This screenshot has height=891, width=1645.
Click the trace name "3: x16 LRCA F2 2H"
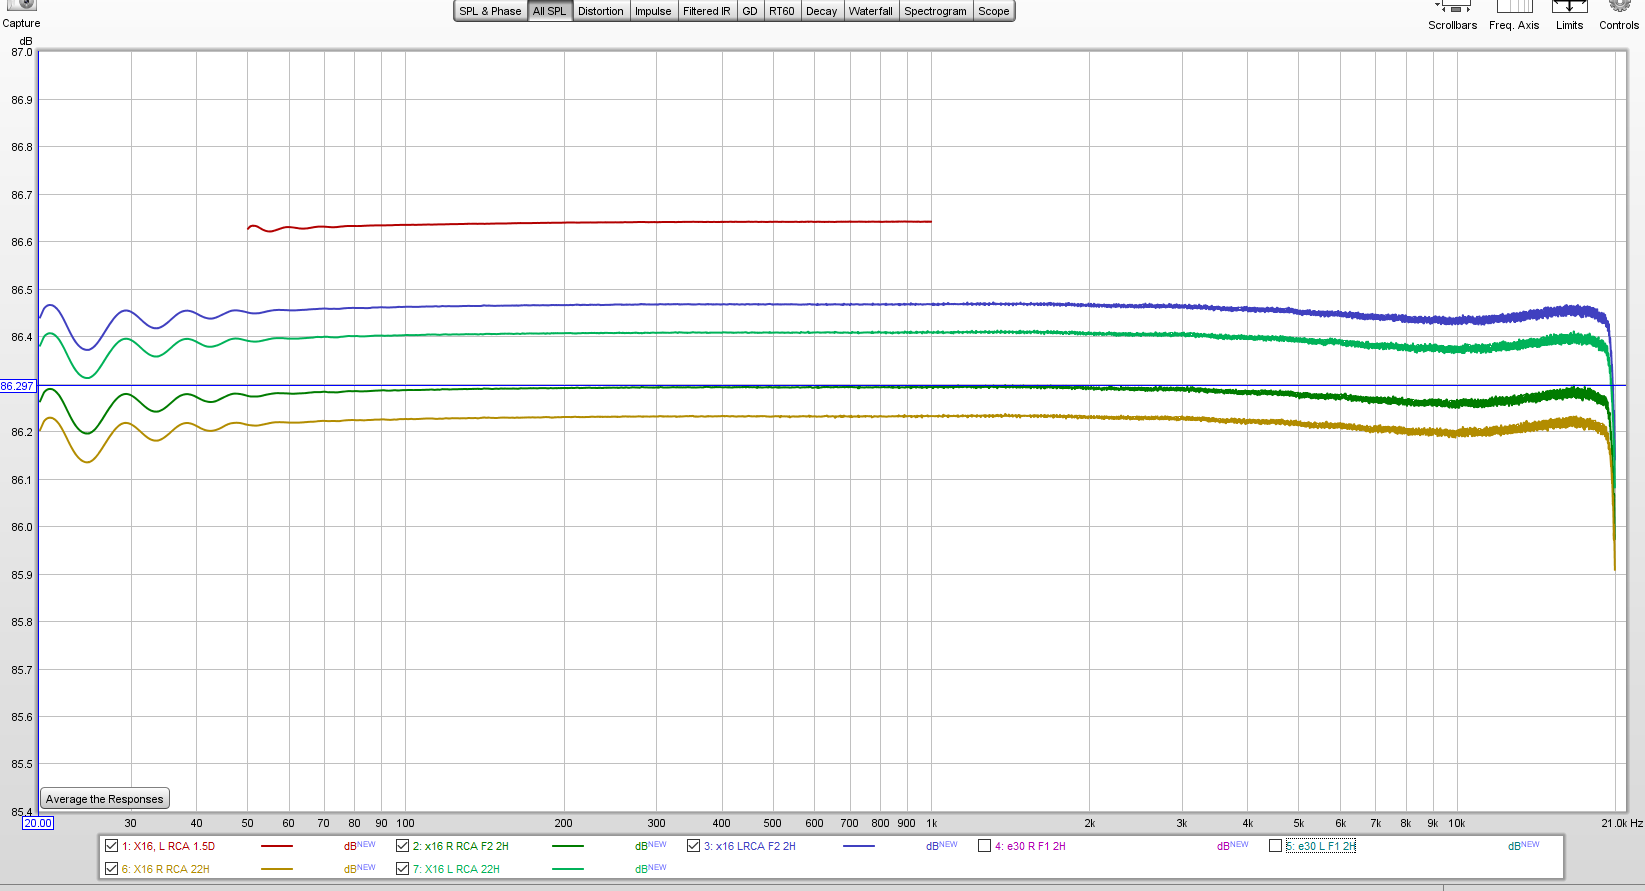tap(750, 846)
